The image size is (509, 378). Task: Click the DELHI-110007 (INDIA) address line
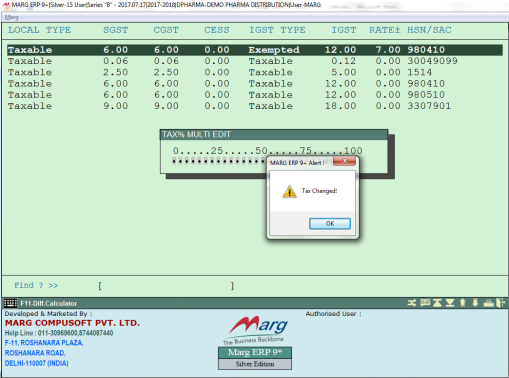[x=37, y=363]
